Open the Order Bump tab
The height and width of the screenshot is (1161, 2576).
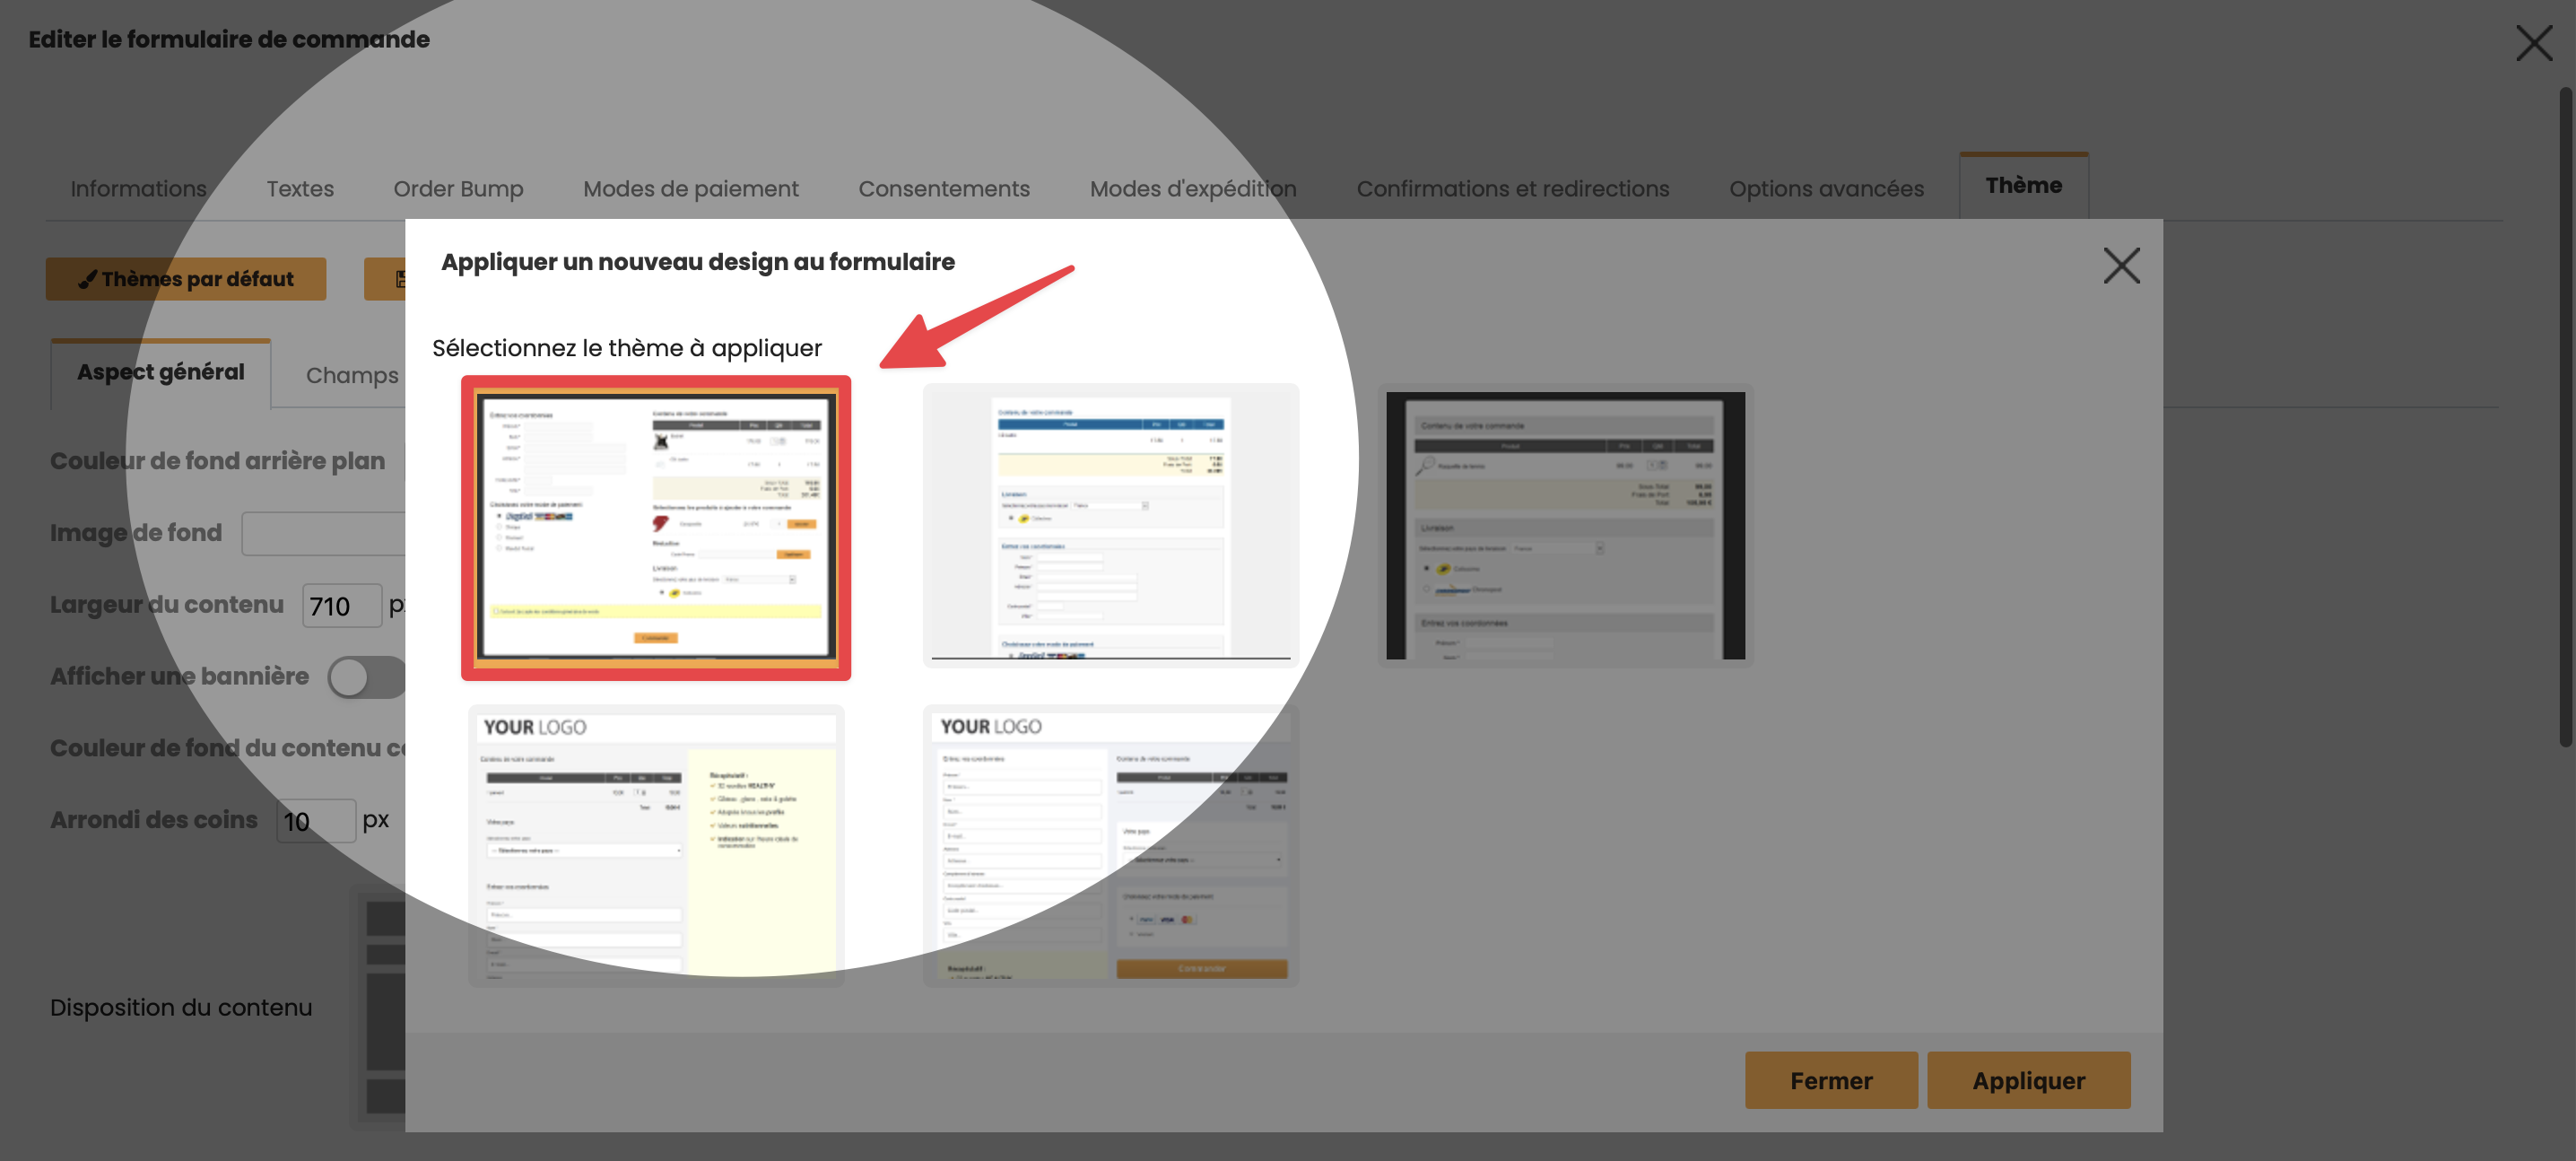(x=458, y=188)
